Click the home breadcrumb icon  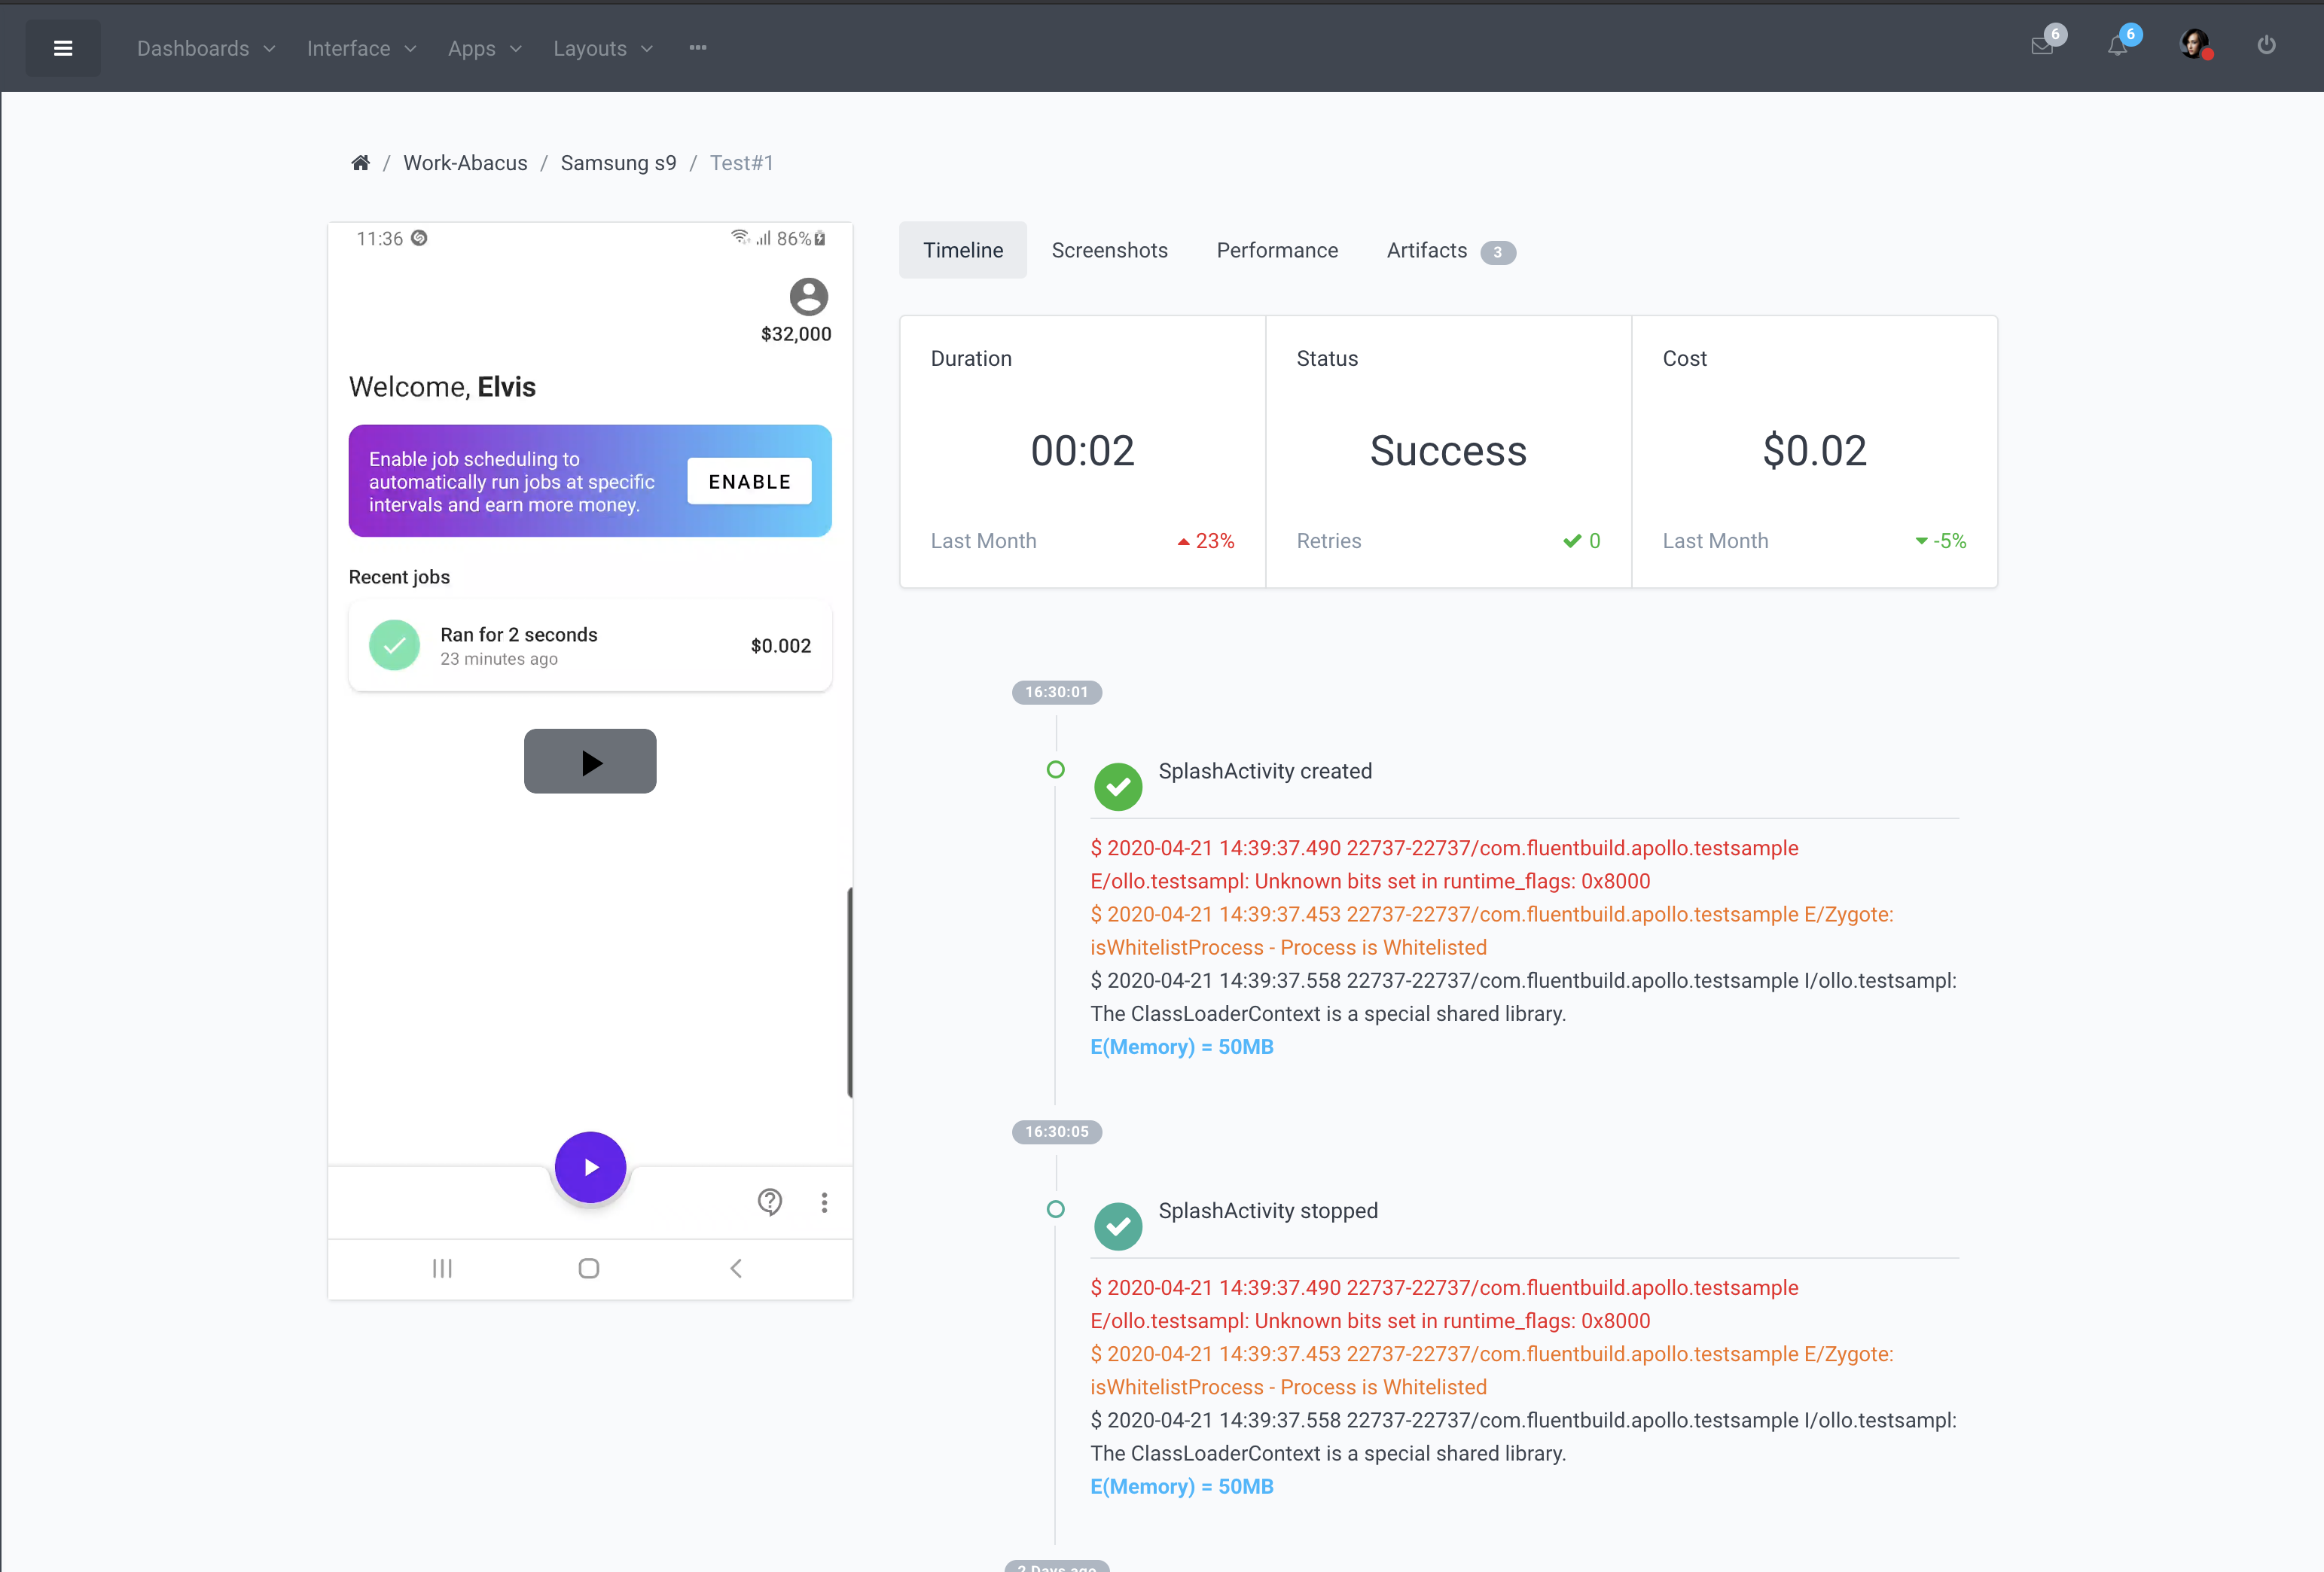pos(360,161)
